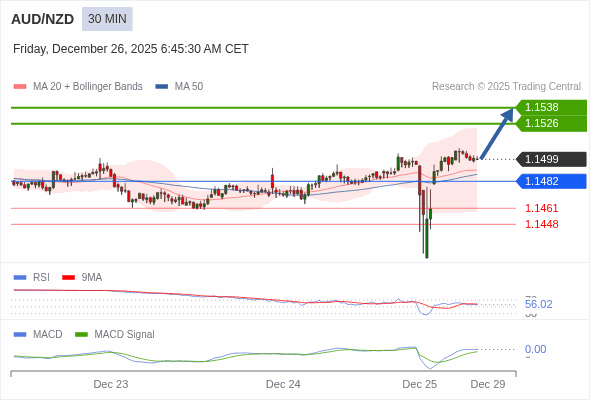Click the 1.1448 support level label

[x=541, y=224]
